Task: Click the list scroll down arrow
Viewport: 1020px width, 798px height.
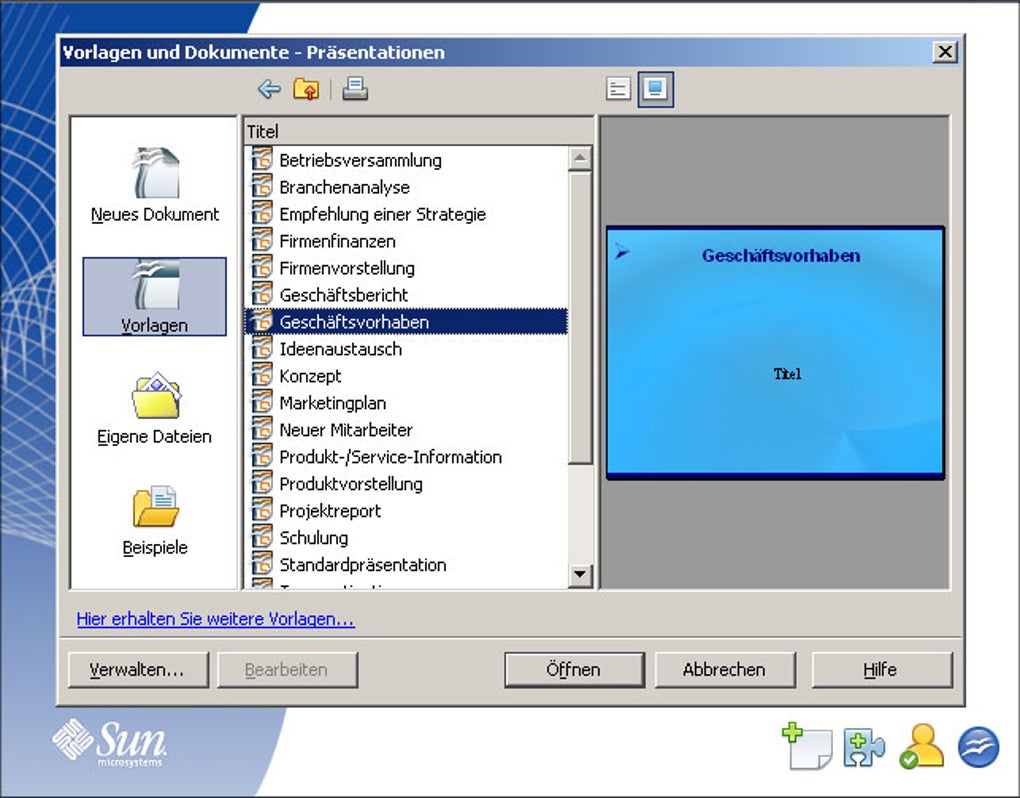Action: coord(580,574)
